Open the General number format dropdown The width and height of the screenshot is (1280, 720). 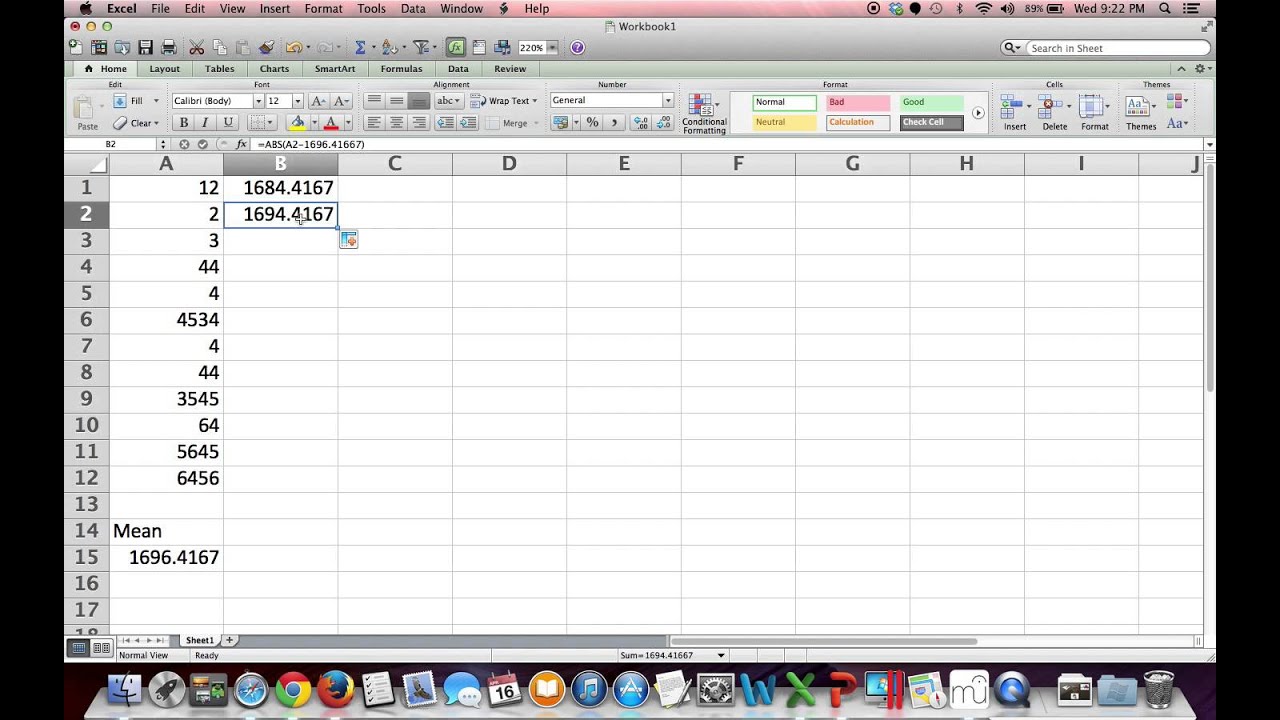tap(668, 101)
